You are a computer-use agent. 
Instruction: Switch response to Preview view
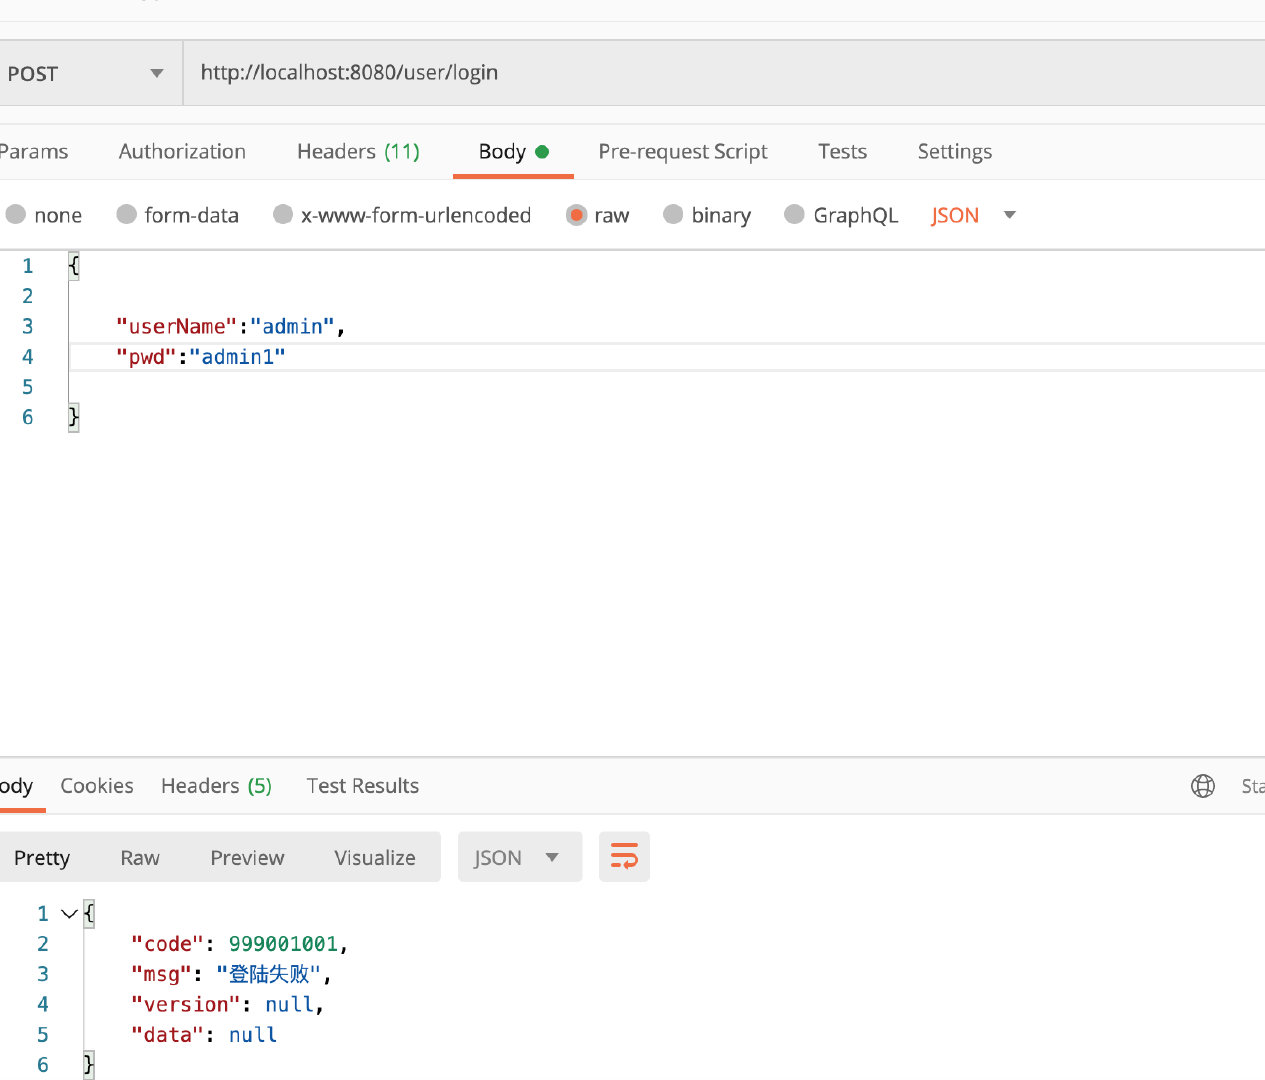click(247, 858)
